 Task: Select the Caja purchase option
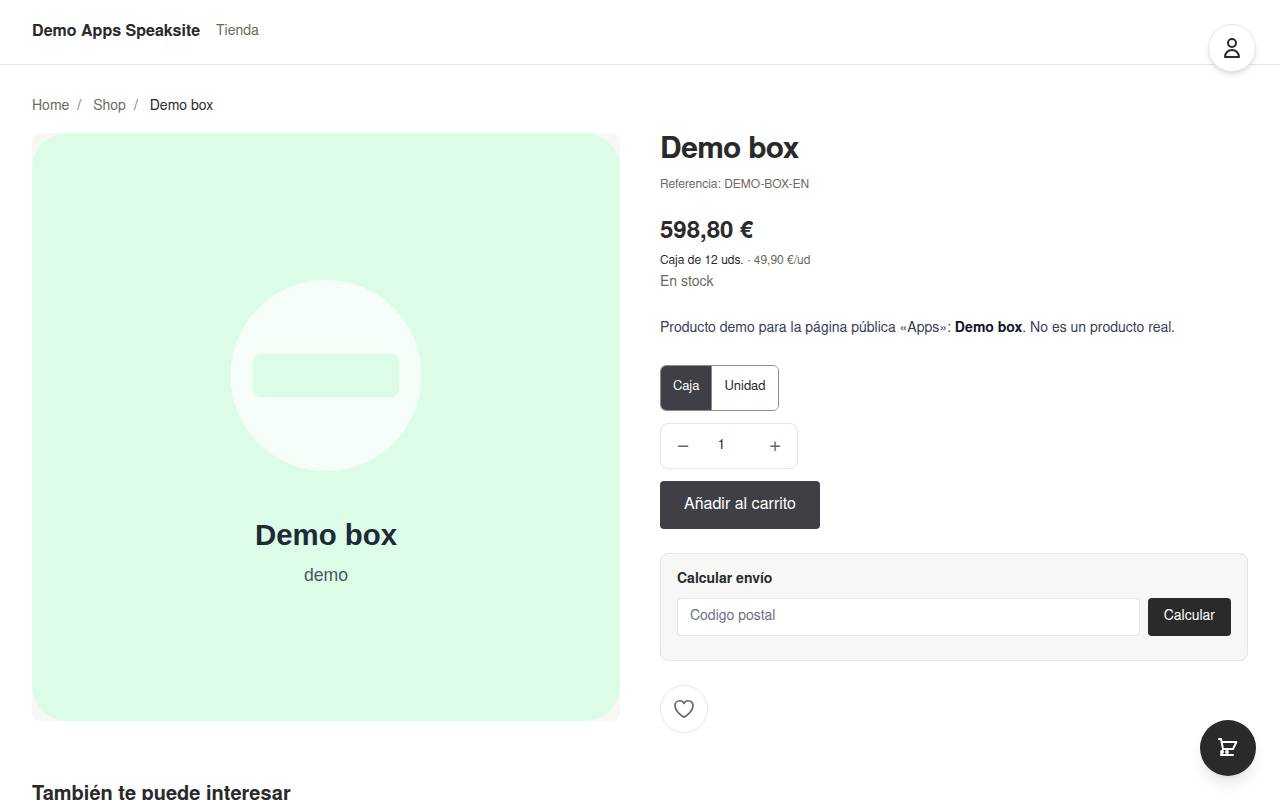pyautogui.click(x=686, y=387)
